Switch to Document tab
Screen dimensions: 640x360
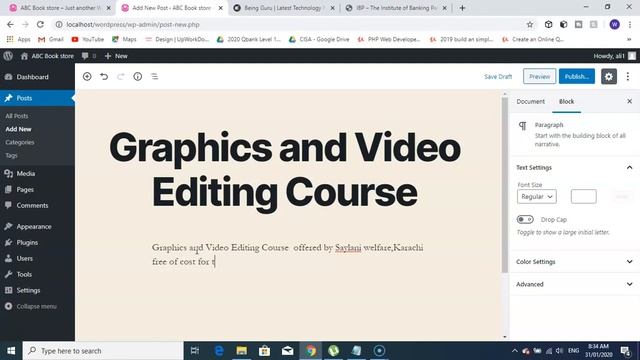(x=531, y=101)
